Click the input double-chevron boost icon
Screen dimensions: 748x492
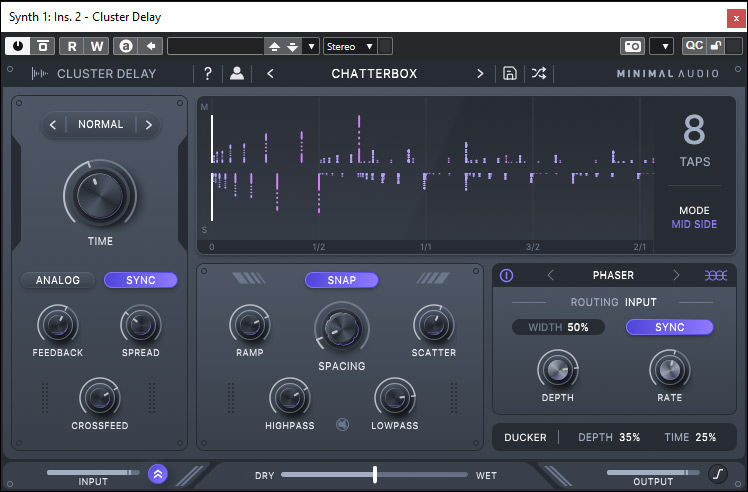[157, 474]
